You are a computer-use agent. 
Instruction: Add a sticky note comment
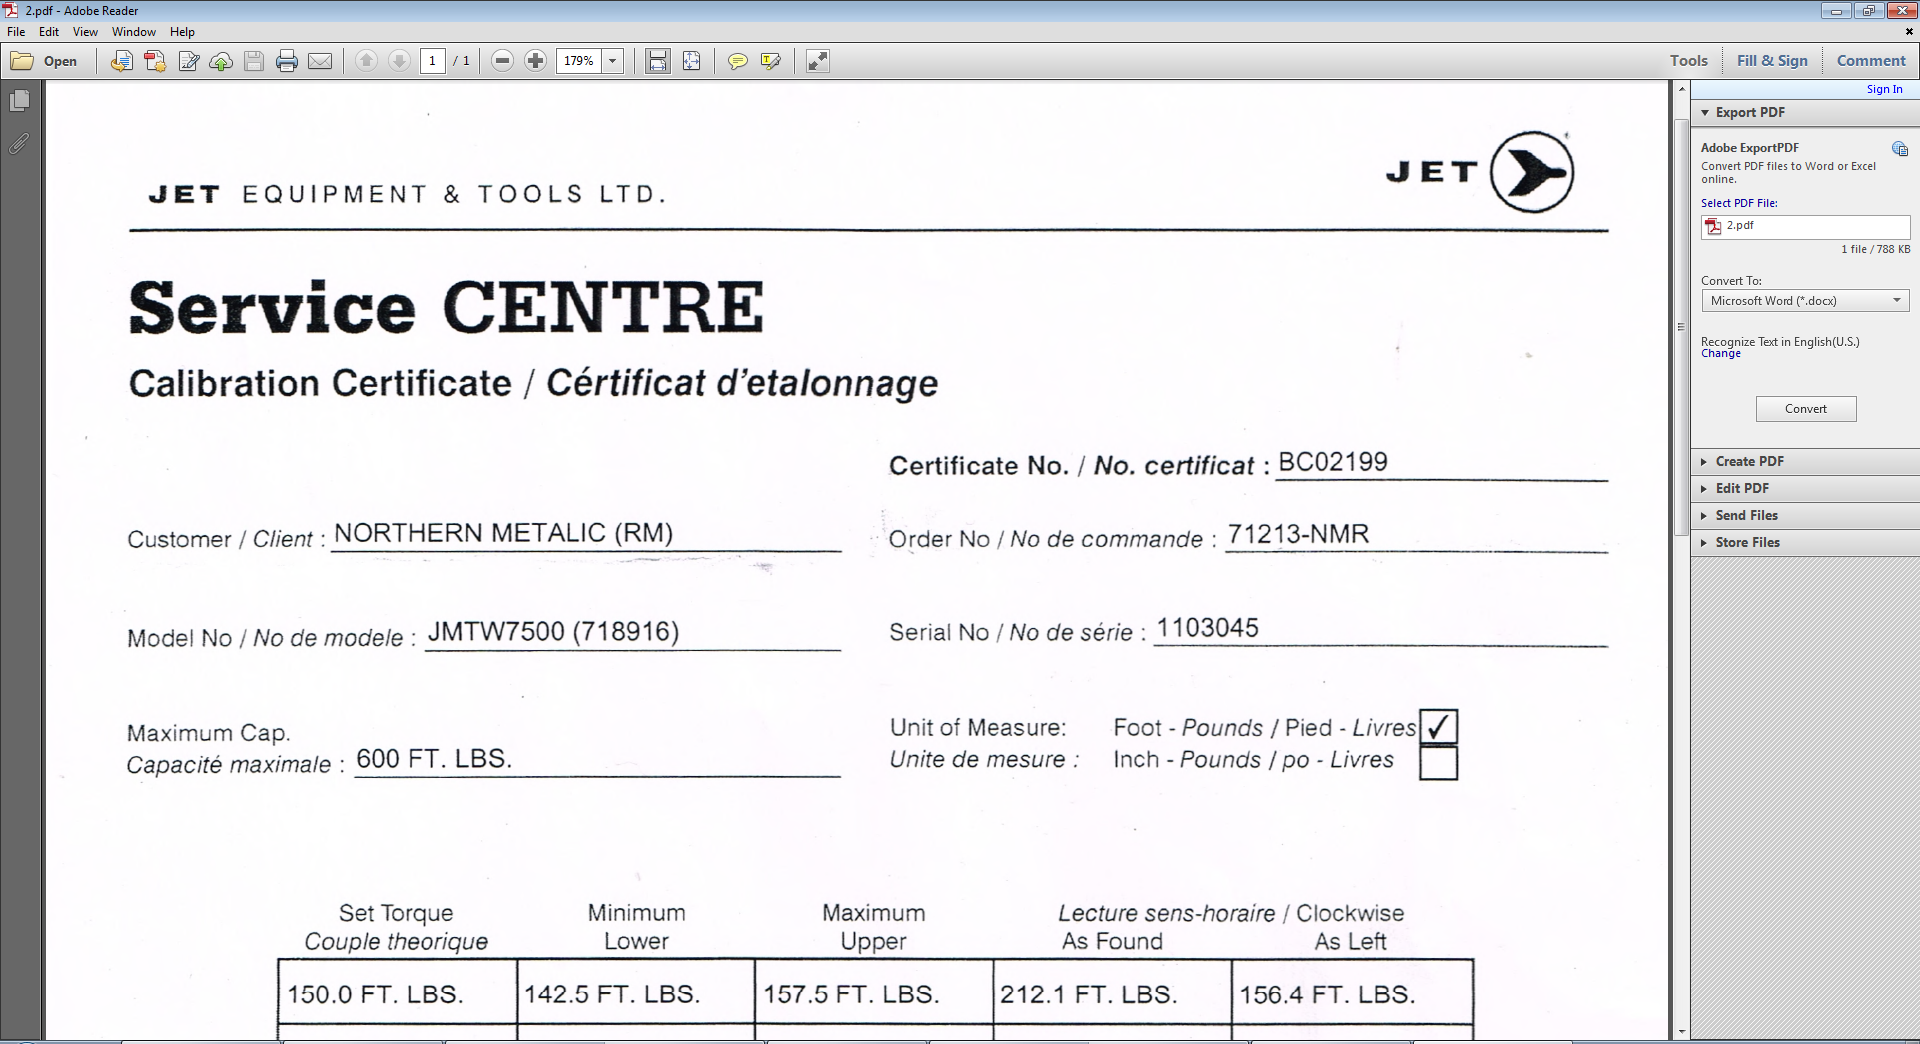pos(738,61)
